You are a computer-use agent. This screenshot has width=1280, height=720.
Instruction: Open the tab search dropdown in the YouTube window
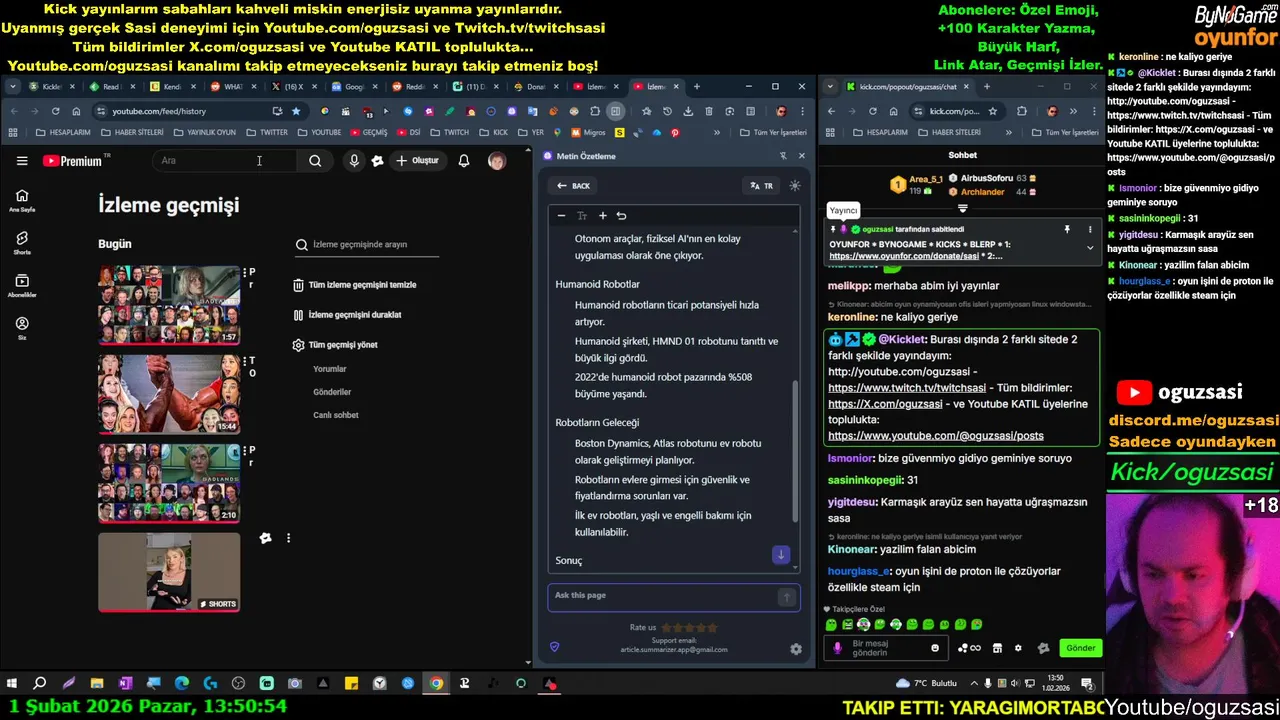15,87
